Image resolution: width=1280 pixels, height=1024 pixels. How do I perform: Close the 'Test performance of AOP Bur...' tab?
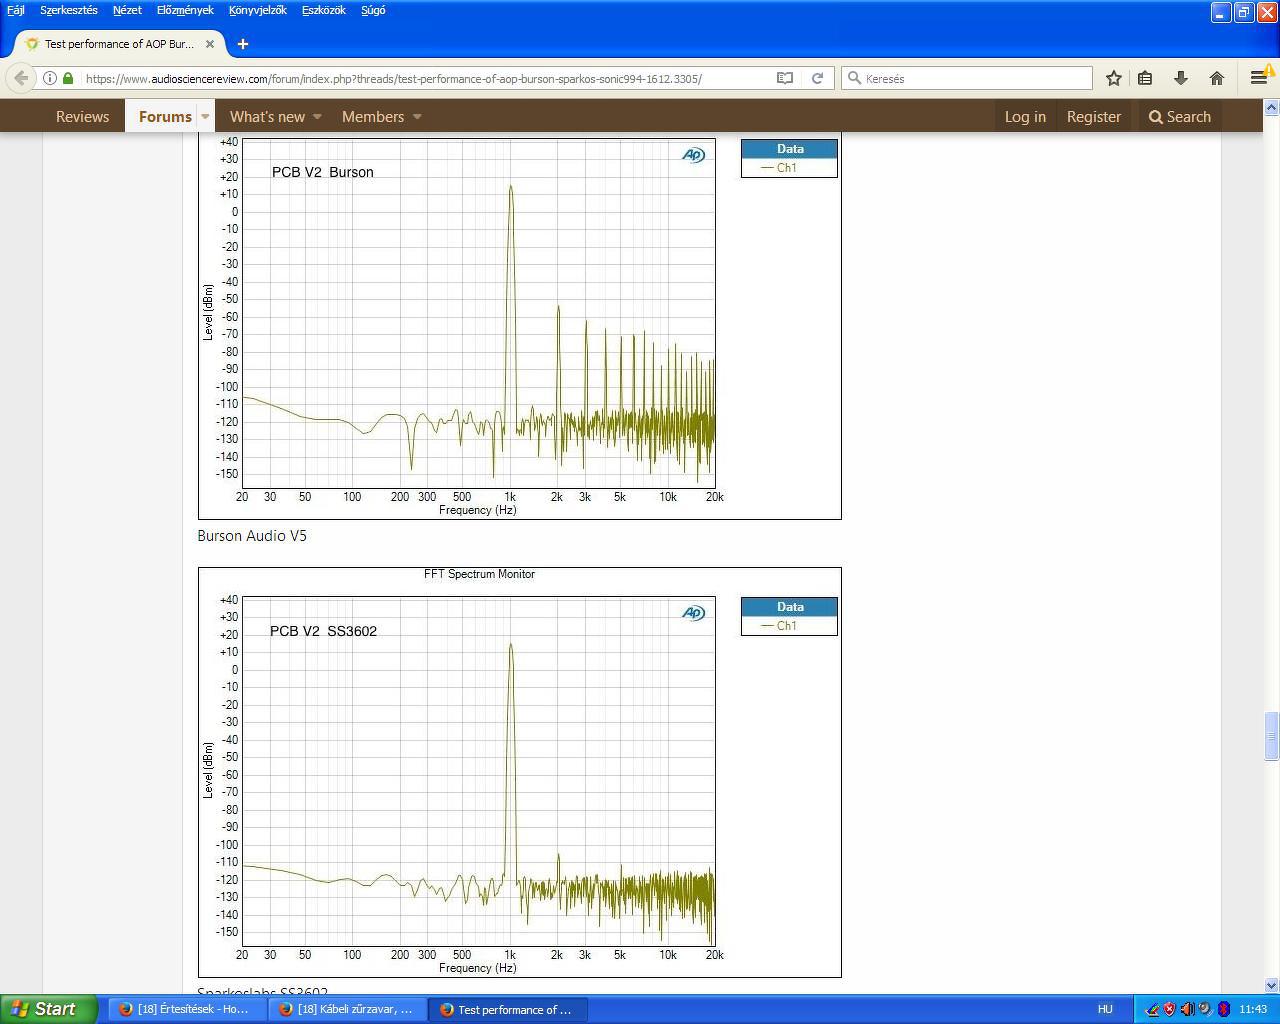pyautogui.click(x=210, y=44)
